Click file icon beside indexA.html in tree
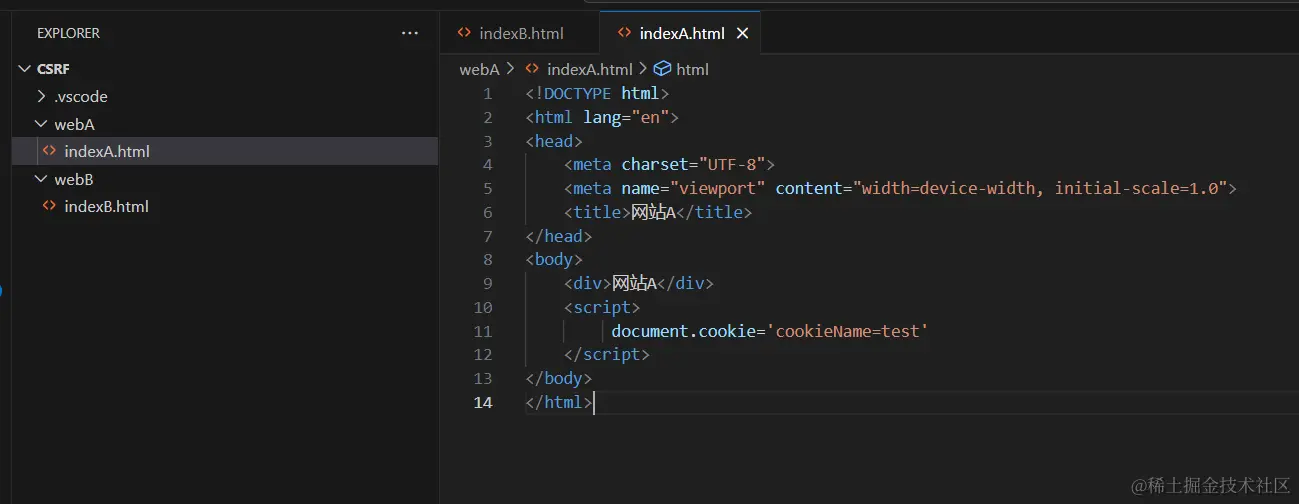 point(49,151)
